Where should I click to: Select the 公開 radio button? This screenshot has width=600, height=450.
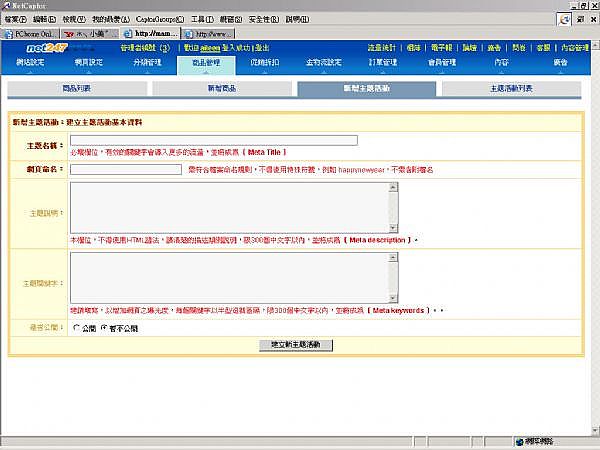point(76,328)
